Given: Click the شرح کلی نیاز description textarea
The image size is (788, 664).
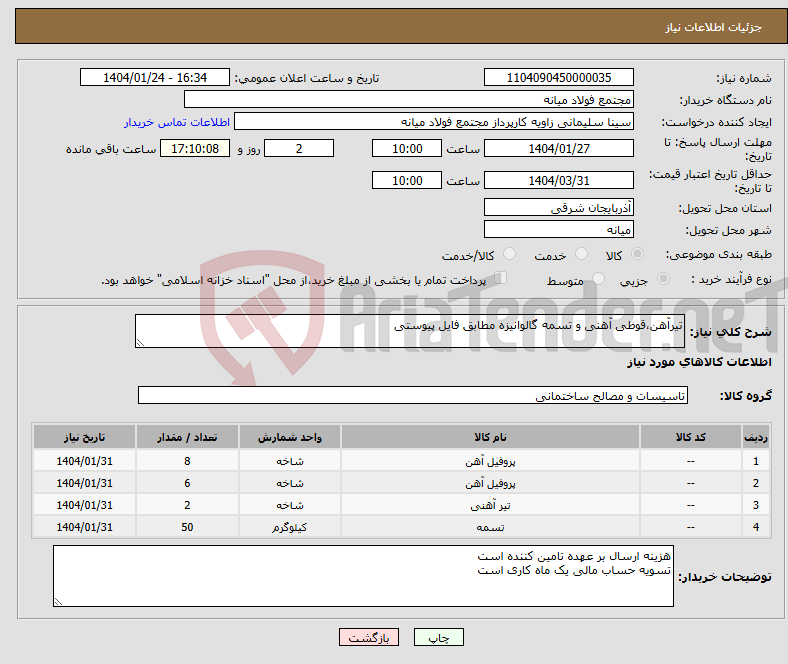Looking at the screenshot, I should pyautogui.click(x=410, y=331).
